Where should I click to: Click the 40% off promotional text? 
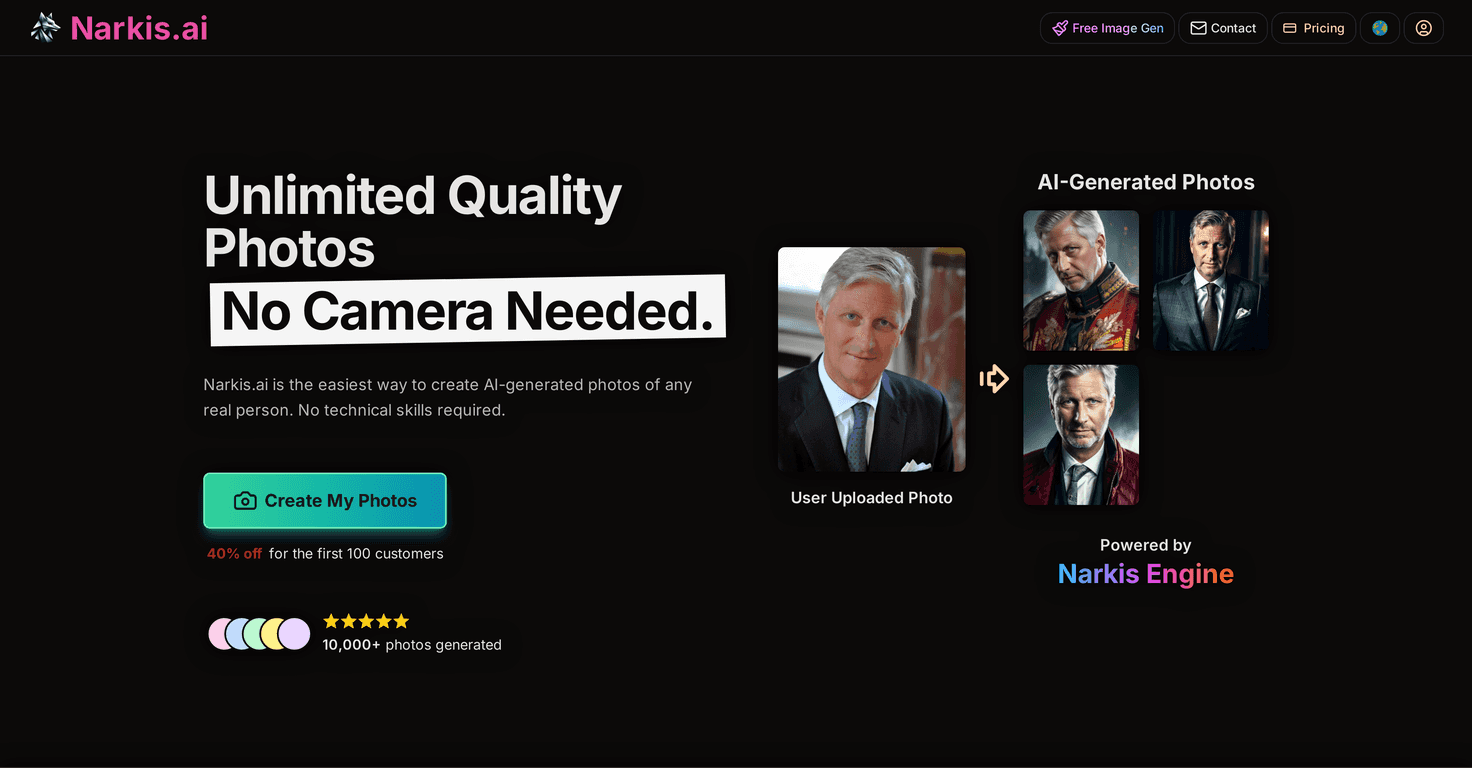(x=233, y=553)
